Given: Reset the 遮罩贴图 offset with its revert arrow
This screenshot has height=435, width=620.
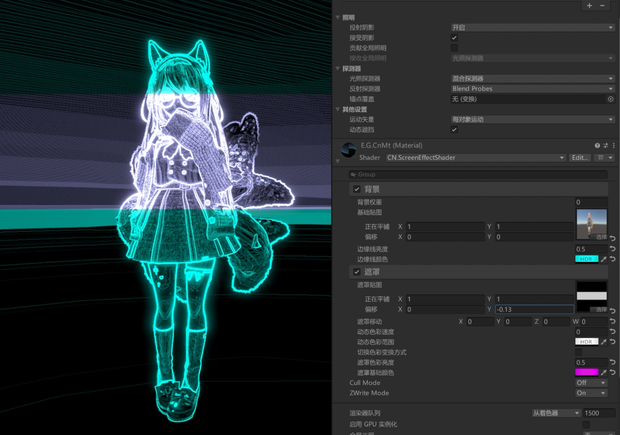Looking at the screenshot, I should pyautogui.click(x=612, y=311).
